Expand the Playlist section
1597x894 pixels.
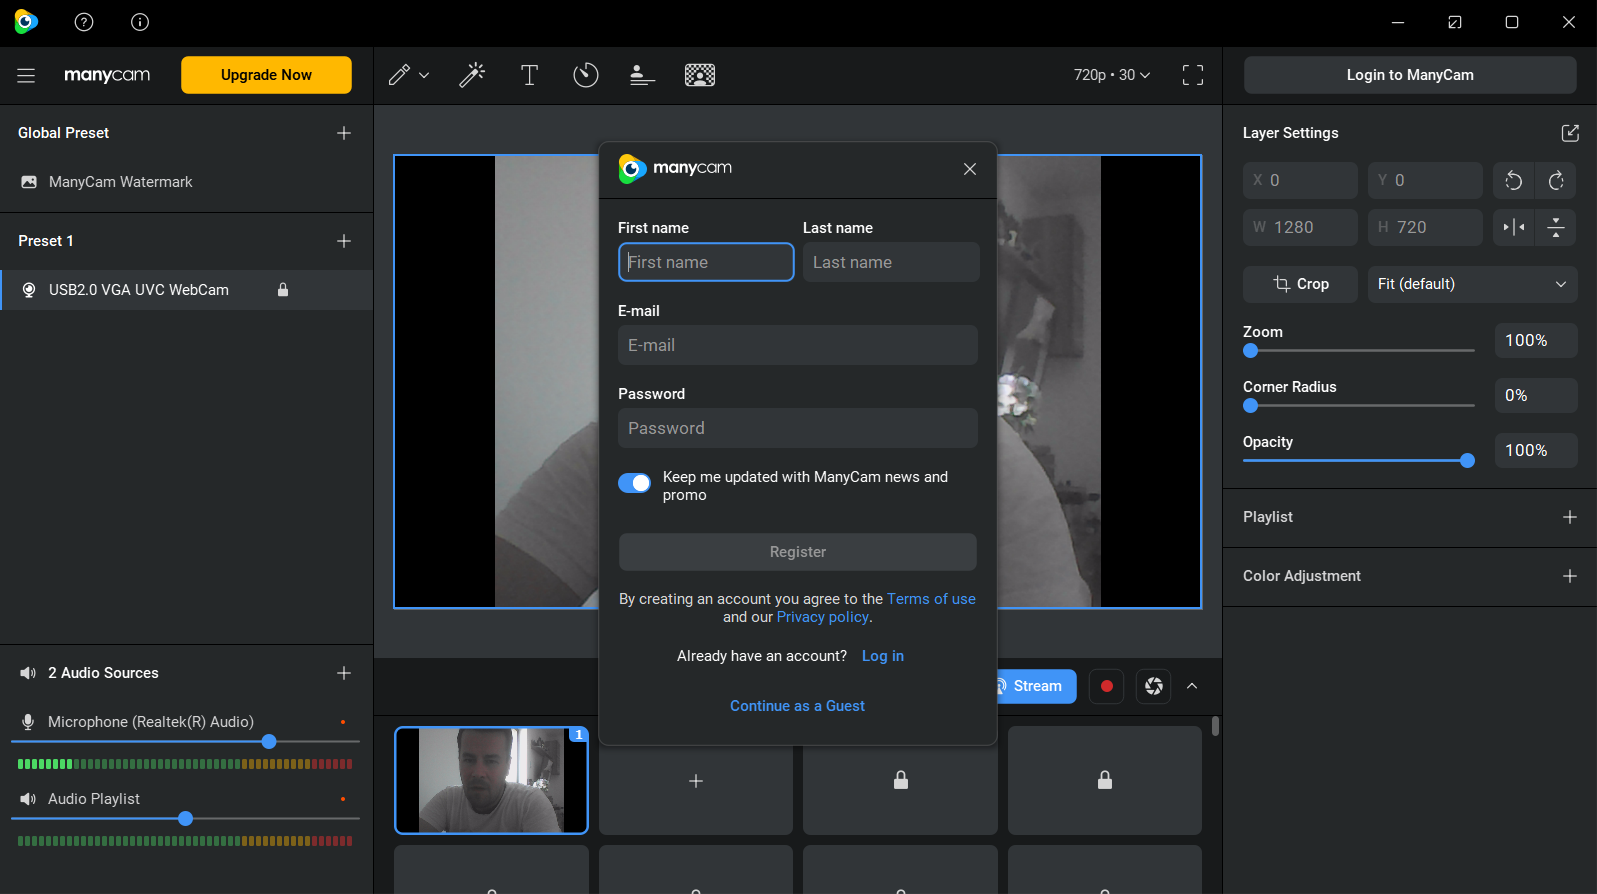1570,517
